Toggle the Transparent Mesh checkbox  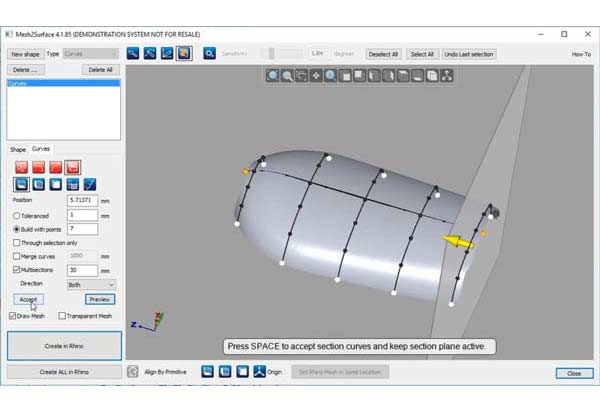click(63, 315)
